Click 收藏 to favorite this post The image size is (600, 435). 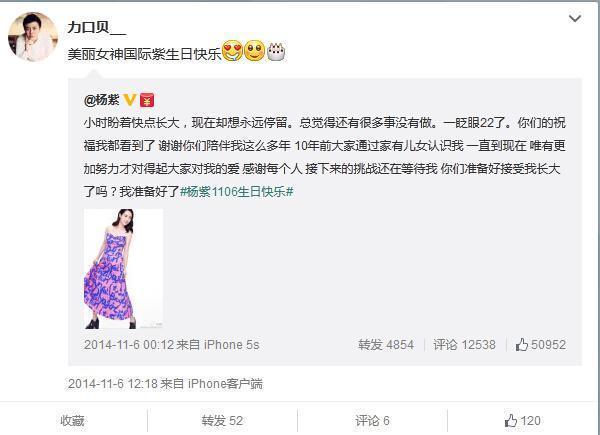[72, 421]
